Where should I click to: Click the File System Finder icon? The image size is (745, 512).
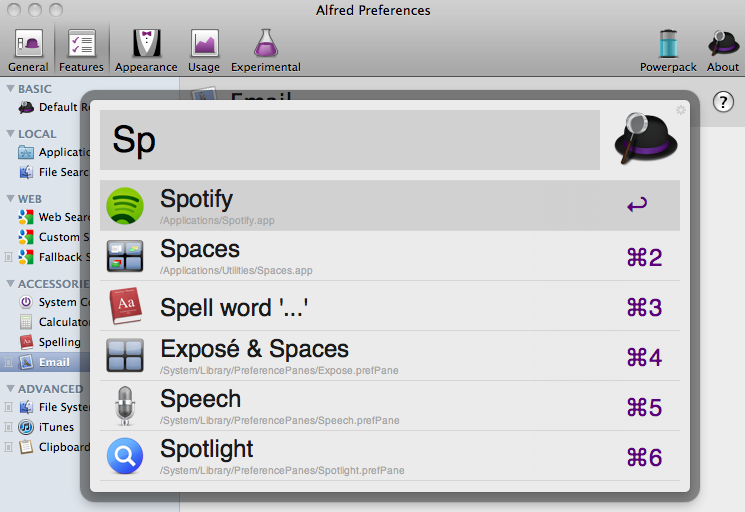pyautogui.click(x=26, y=407)
